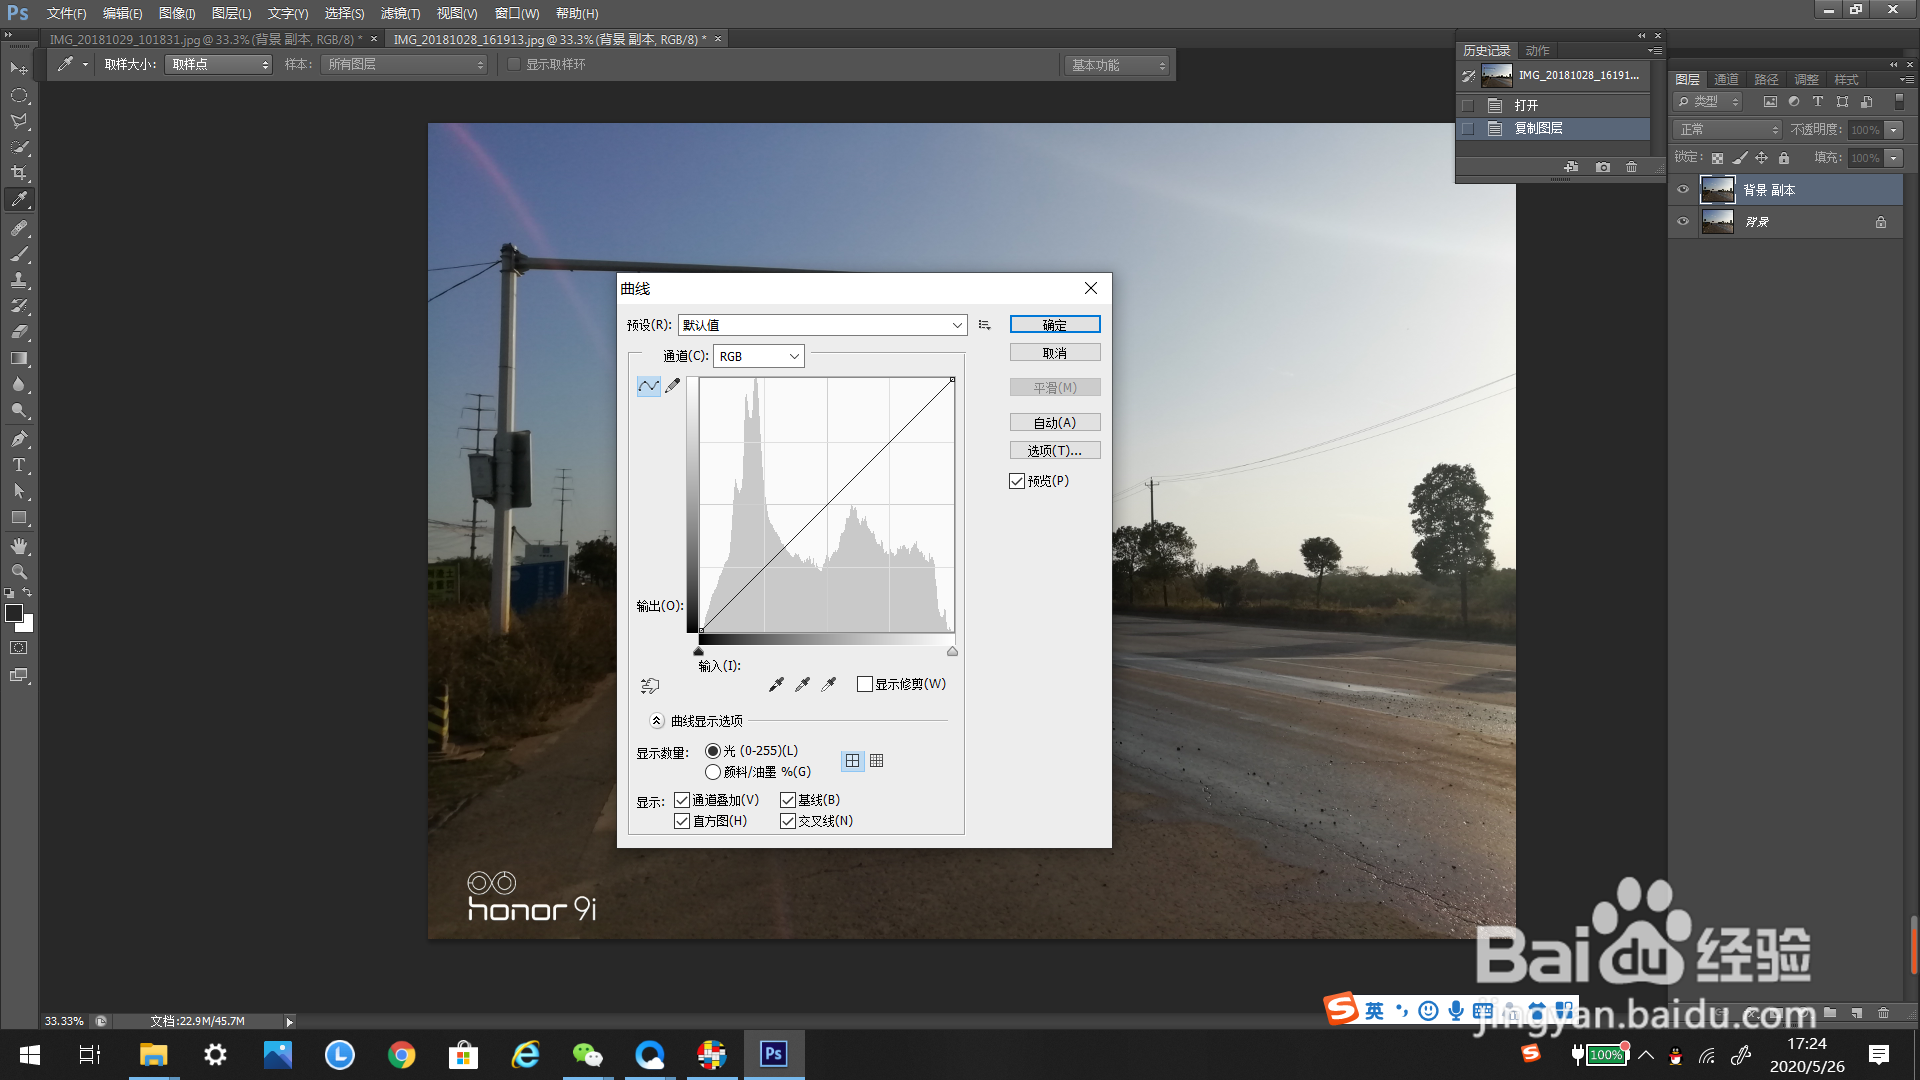Screen dimensions: 1920x1080
Task: Click the white point input slider triangle
Action: click(x=952, y=652)
